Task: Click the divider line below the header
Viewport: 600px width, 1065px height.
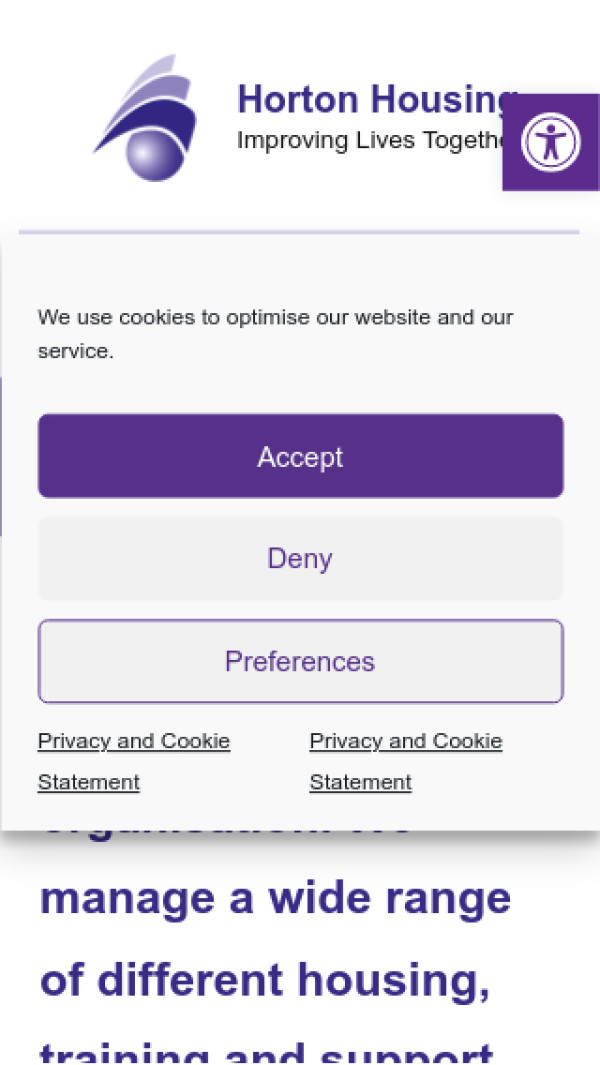Action: [x=298, y=232]
